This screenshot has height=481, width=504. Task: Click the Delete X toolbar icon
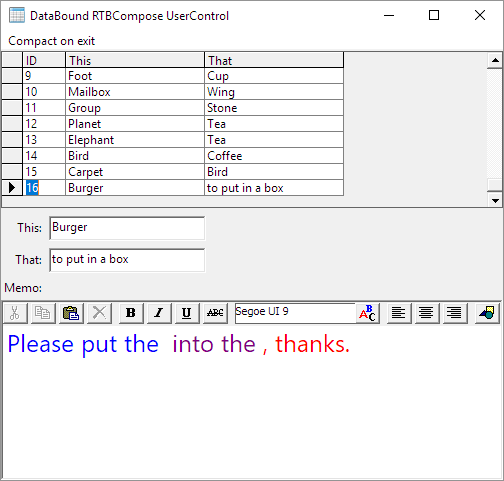pyautogui.click(x=99, y=313)
